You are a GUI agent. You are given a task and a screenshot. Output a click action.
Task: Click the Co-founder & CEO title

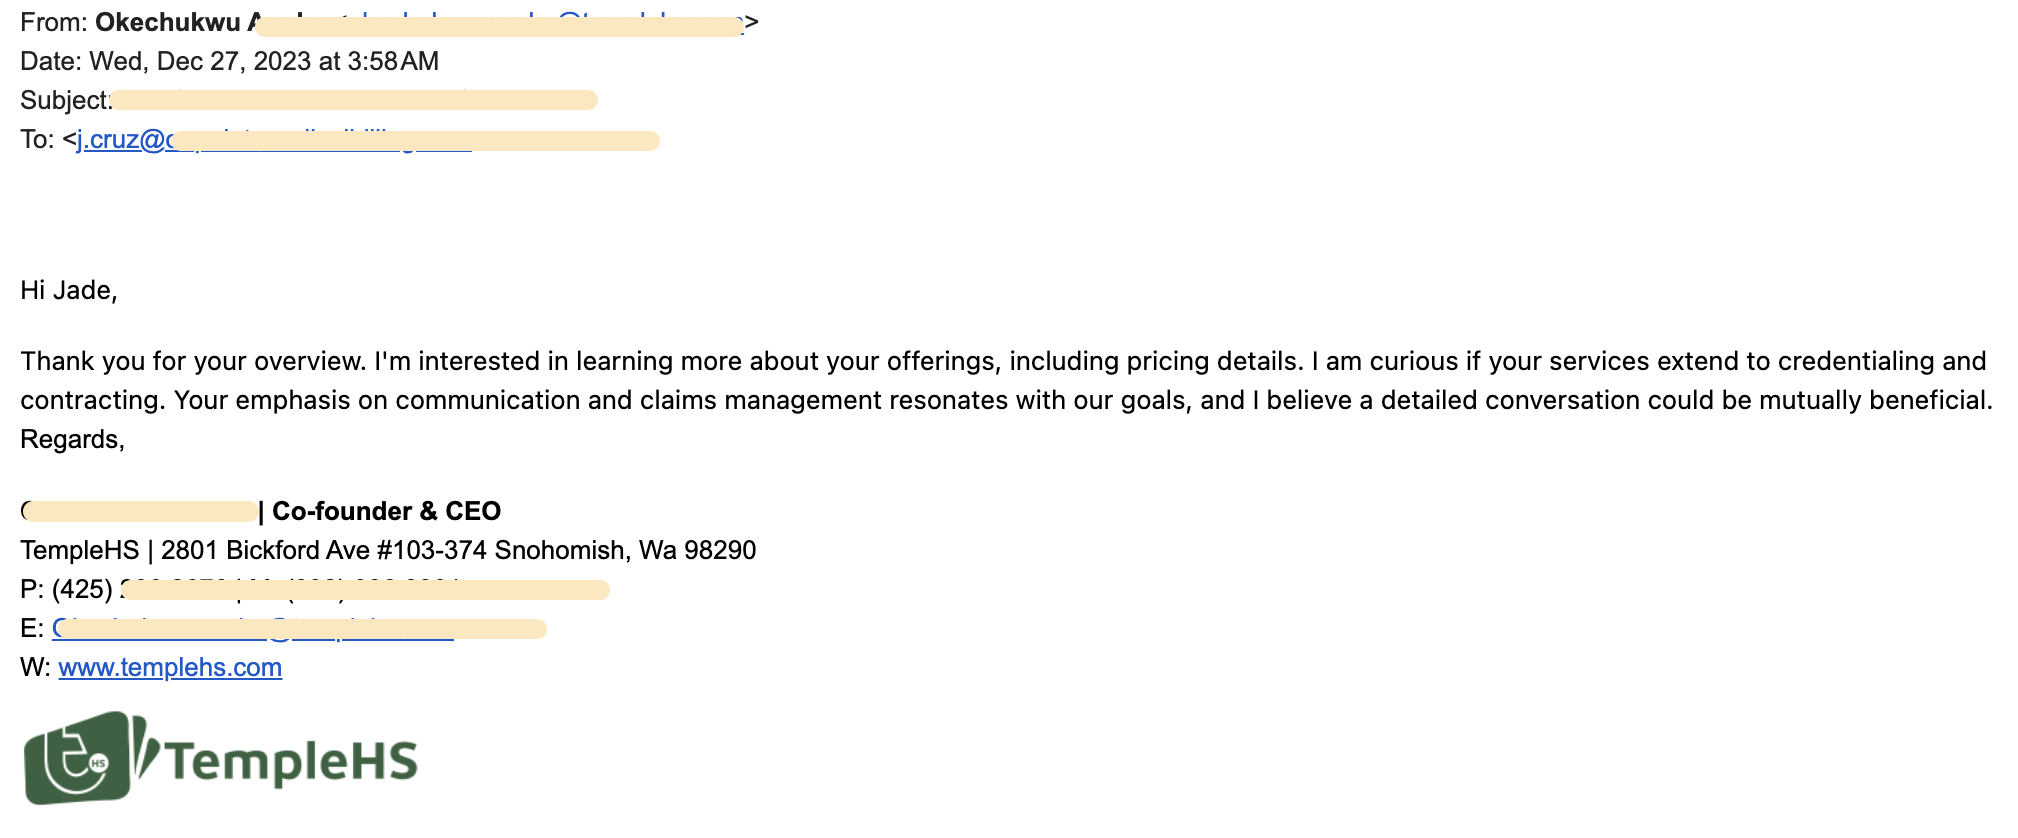386,511
